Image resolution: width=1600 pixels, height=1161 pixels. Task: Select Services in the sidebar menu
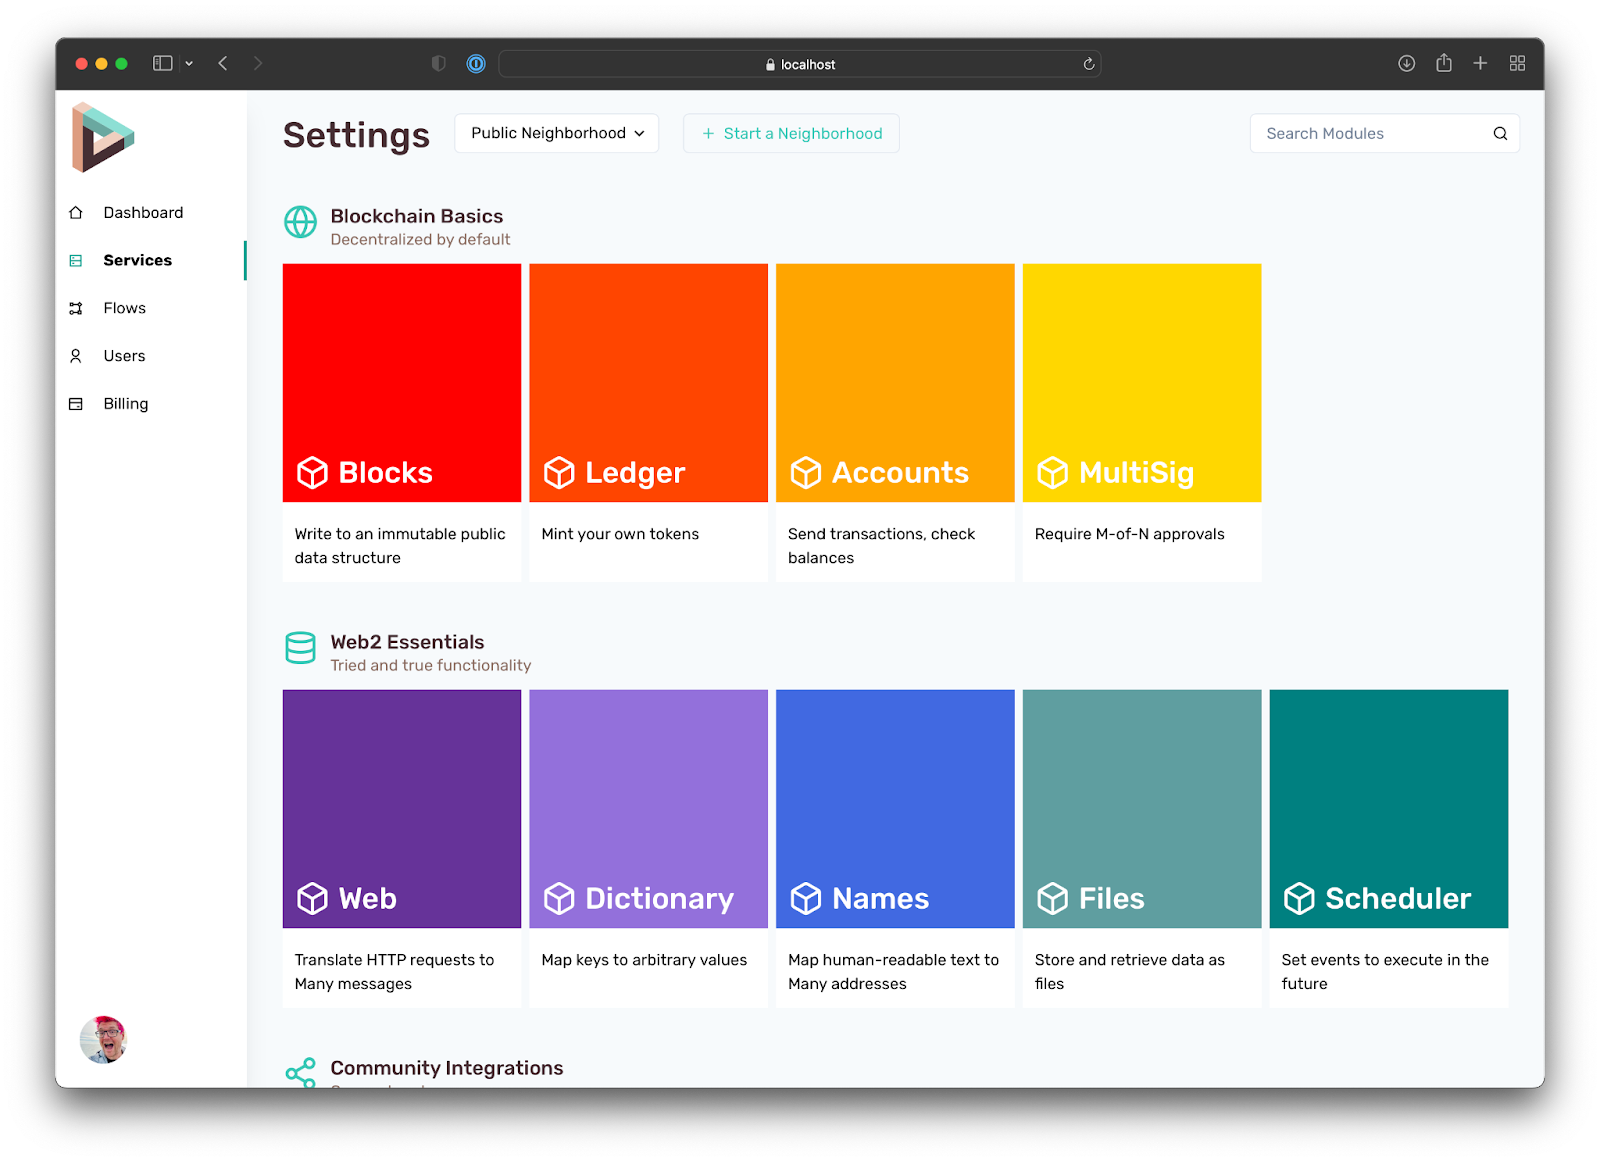click(x=137, y=261)
